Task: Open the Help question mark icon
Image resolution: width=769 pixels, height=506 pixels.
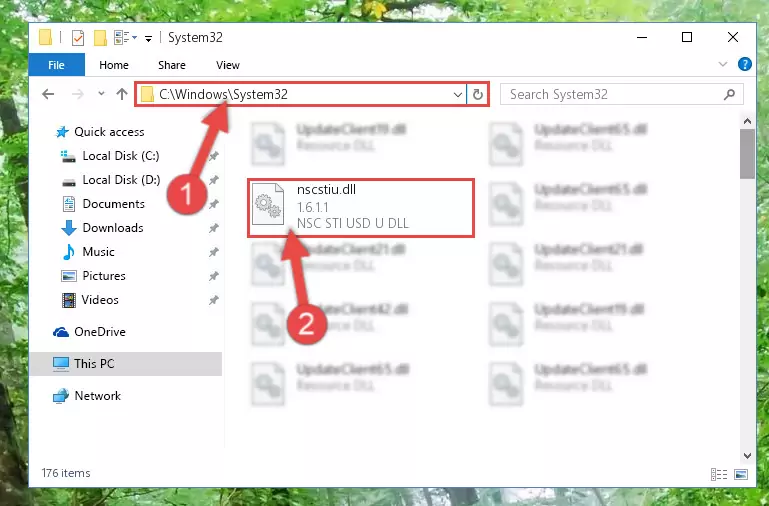Action: point(744,64)
